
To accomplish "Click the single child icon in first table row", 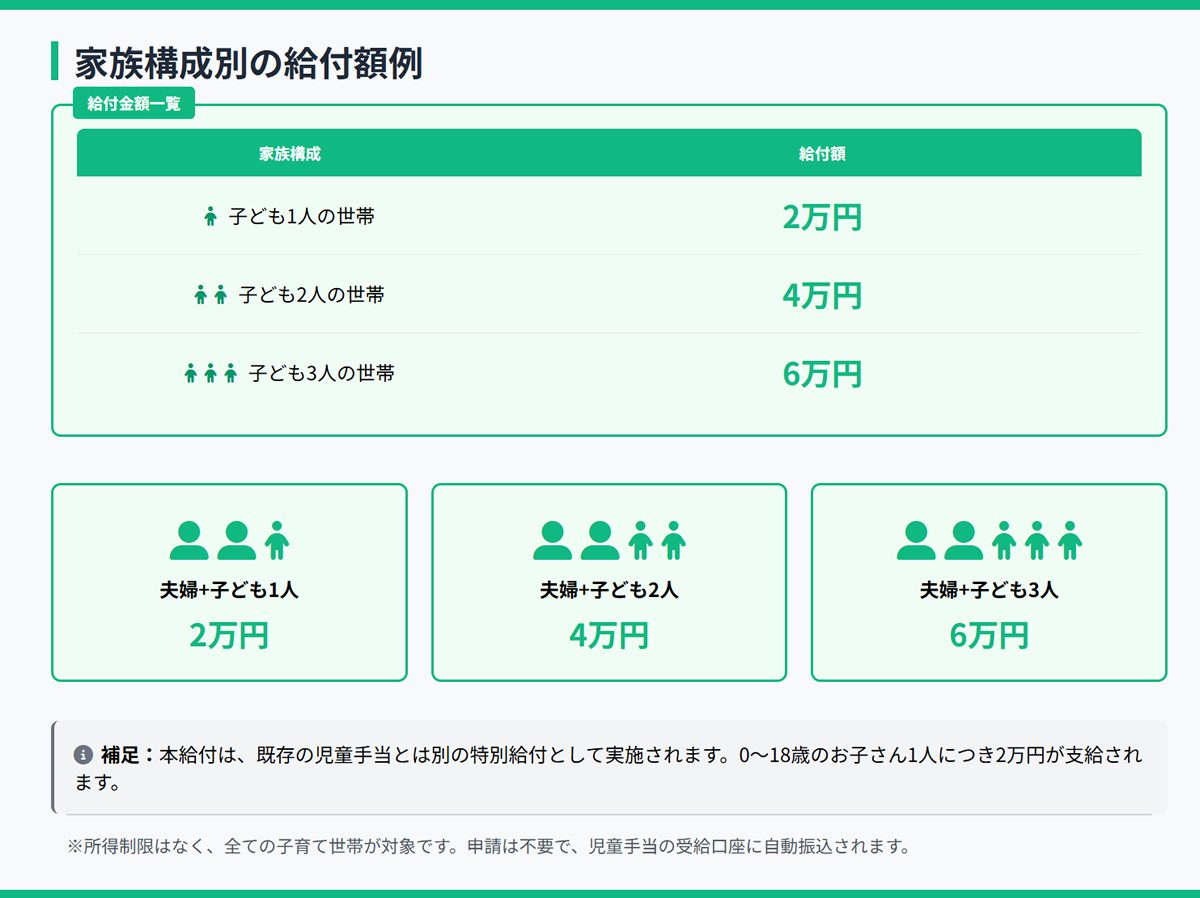I will coord(210,216).
